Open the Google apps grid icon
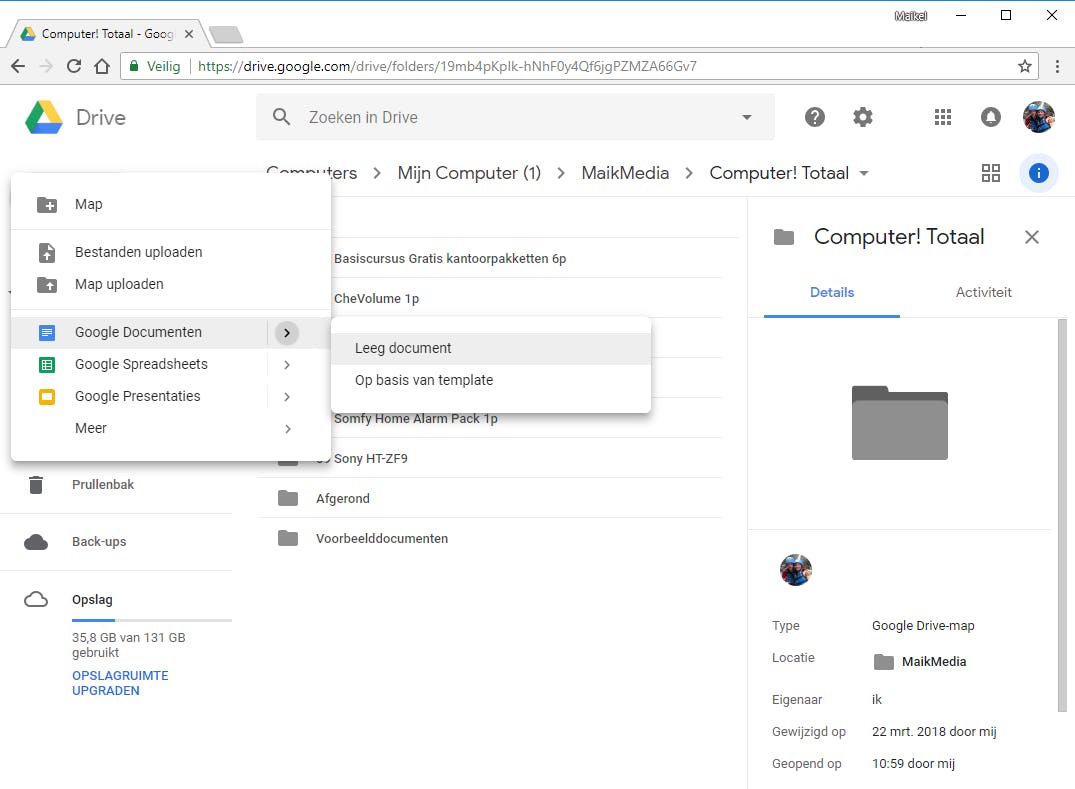1075x789 pixels. click(942, 117)
